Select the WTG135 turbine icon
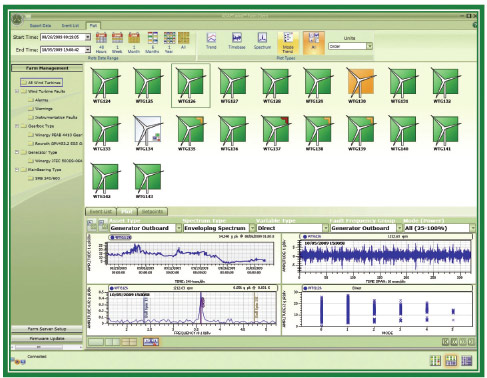 190,133
